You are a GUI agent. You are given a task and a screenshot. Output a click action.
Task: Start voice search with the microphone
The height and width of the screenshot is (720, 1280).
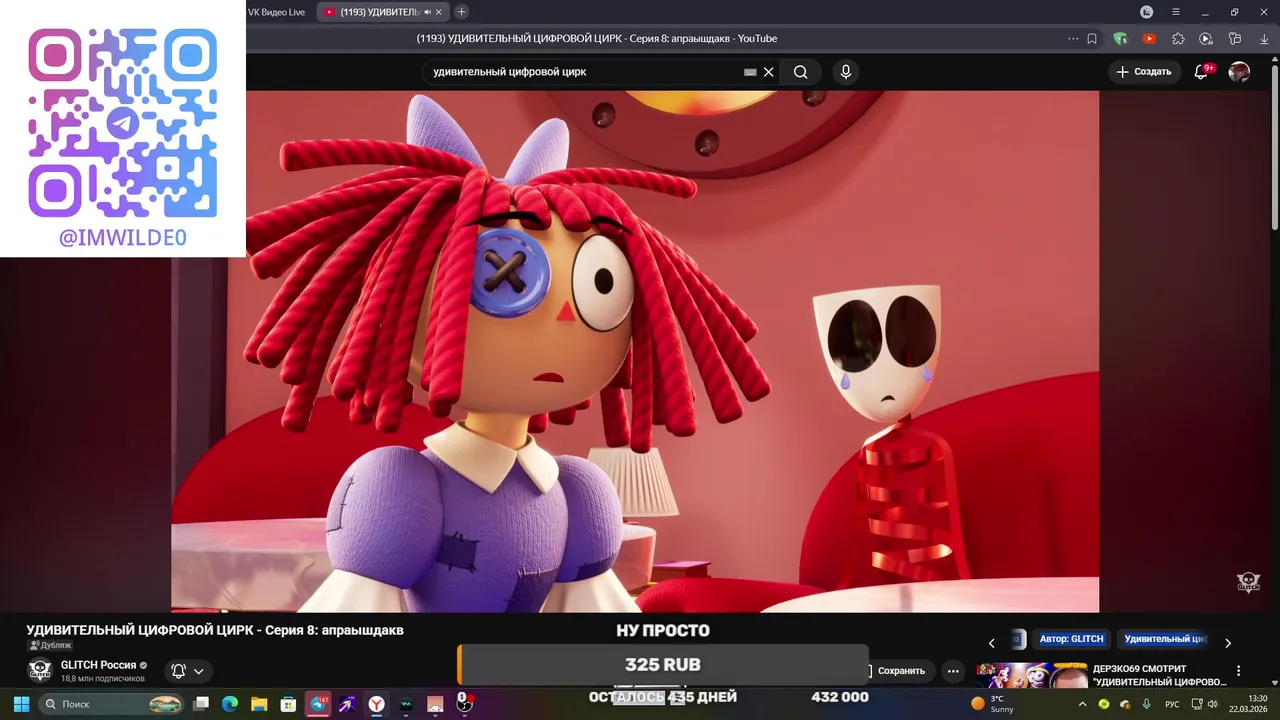(846, 72)
